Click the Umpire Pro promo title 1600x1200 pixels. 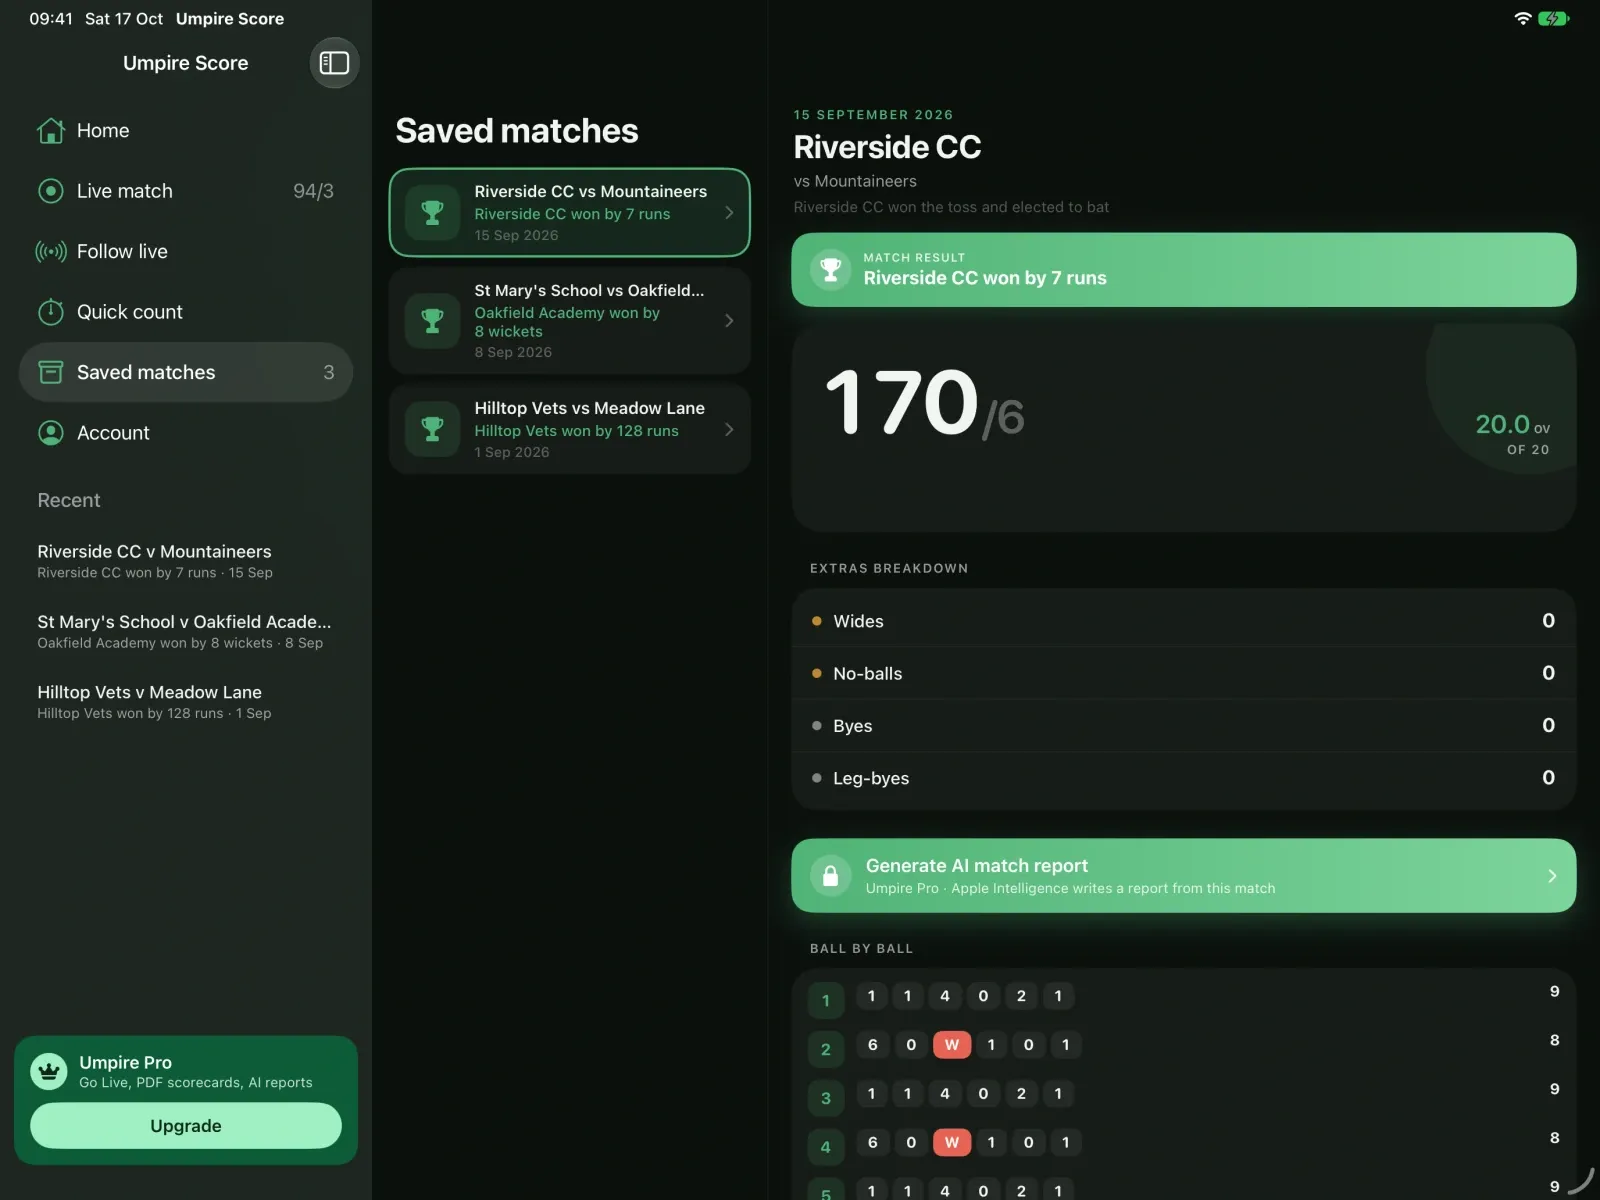(125, 1062)
